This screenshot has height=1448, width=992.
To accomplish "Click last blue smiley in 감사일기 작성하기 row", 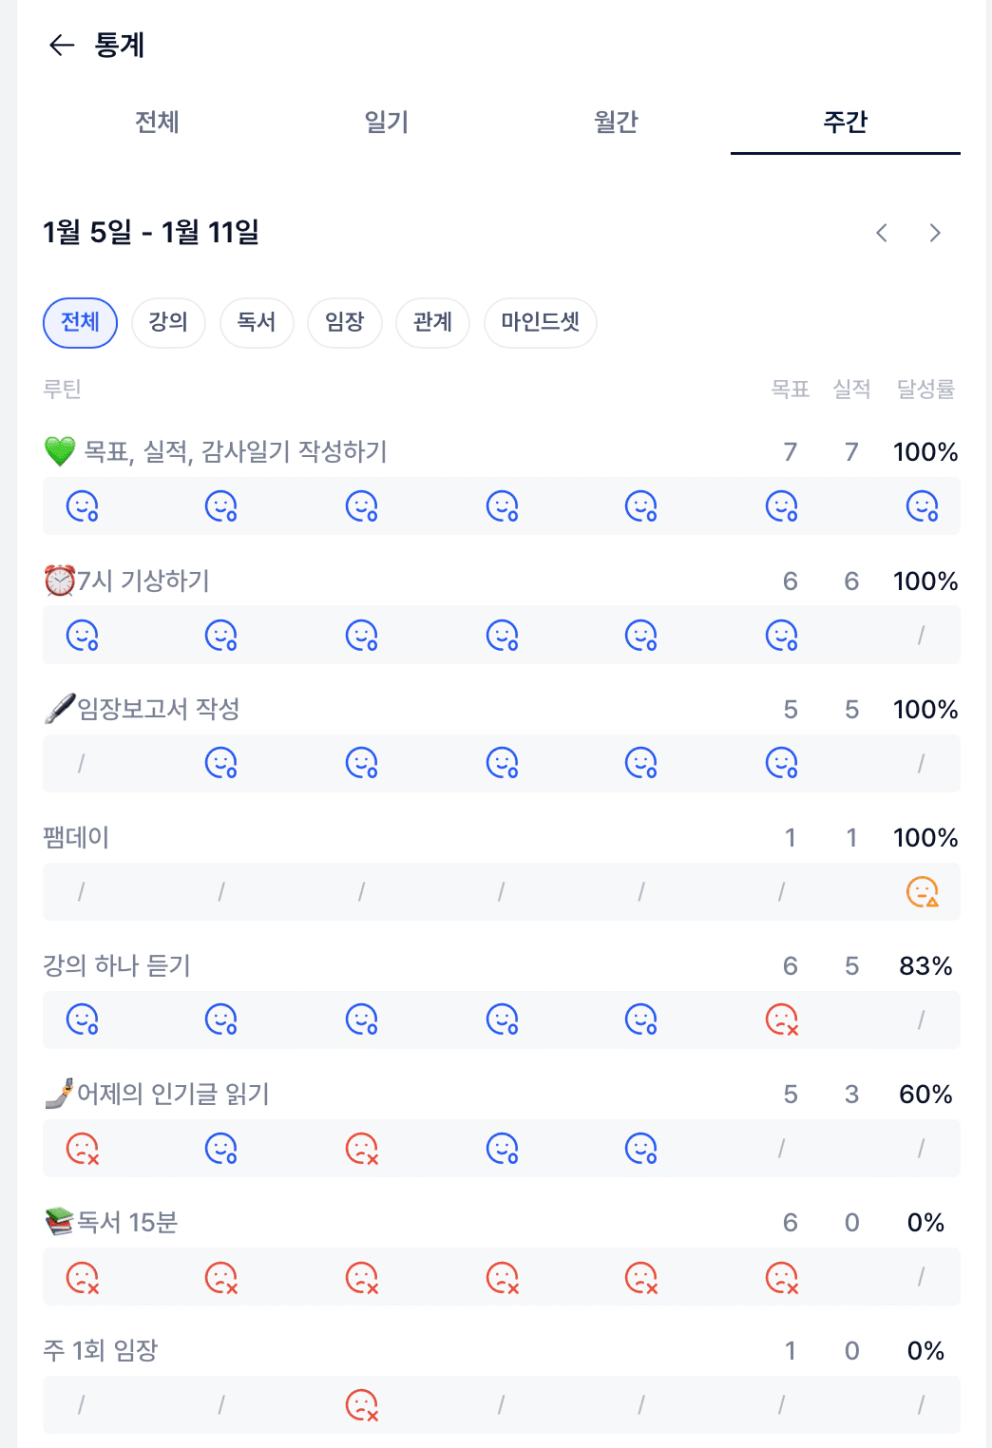I will tap(922, 506).
